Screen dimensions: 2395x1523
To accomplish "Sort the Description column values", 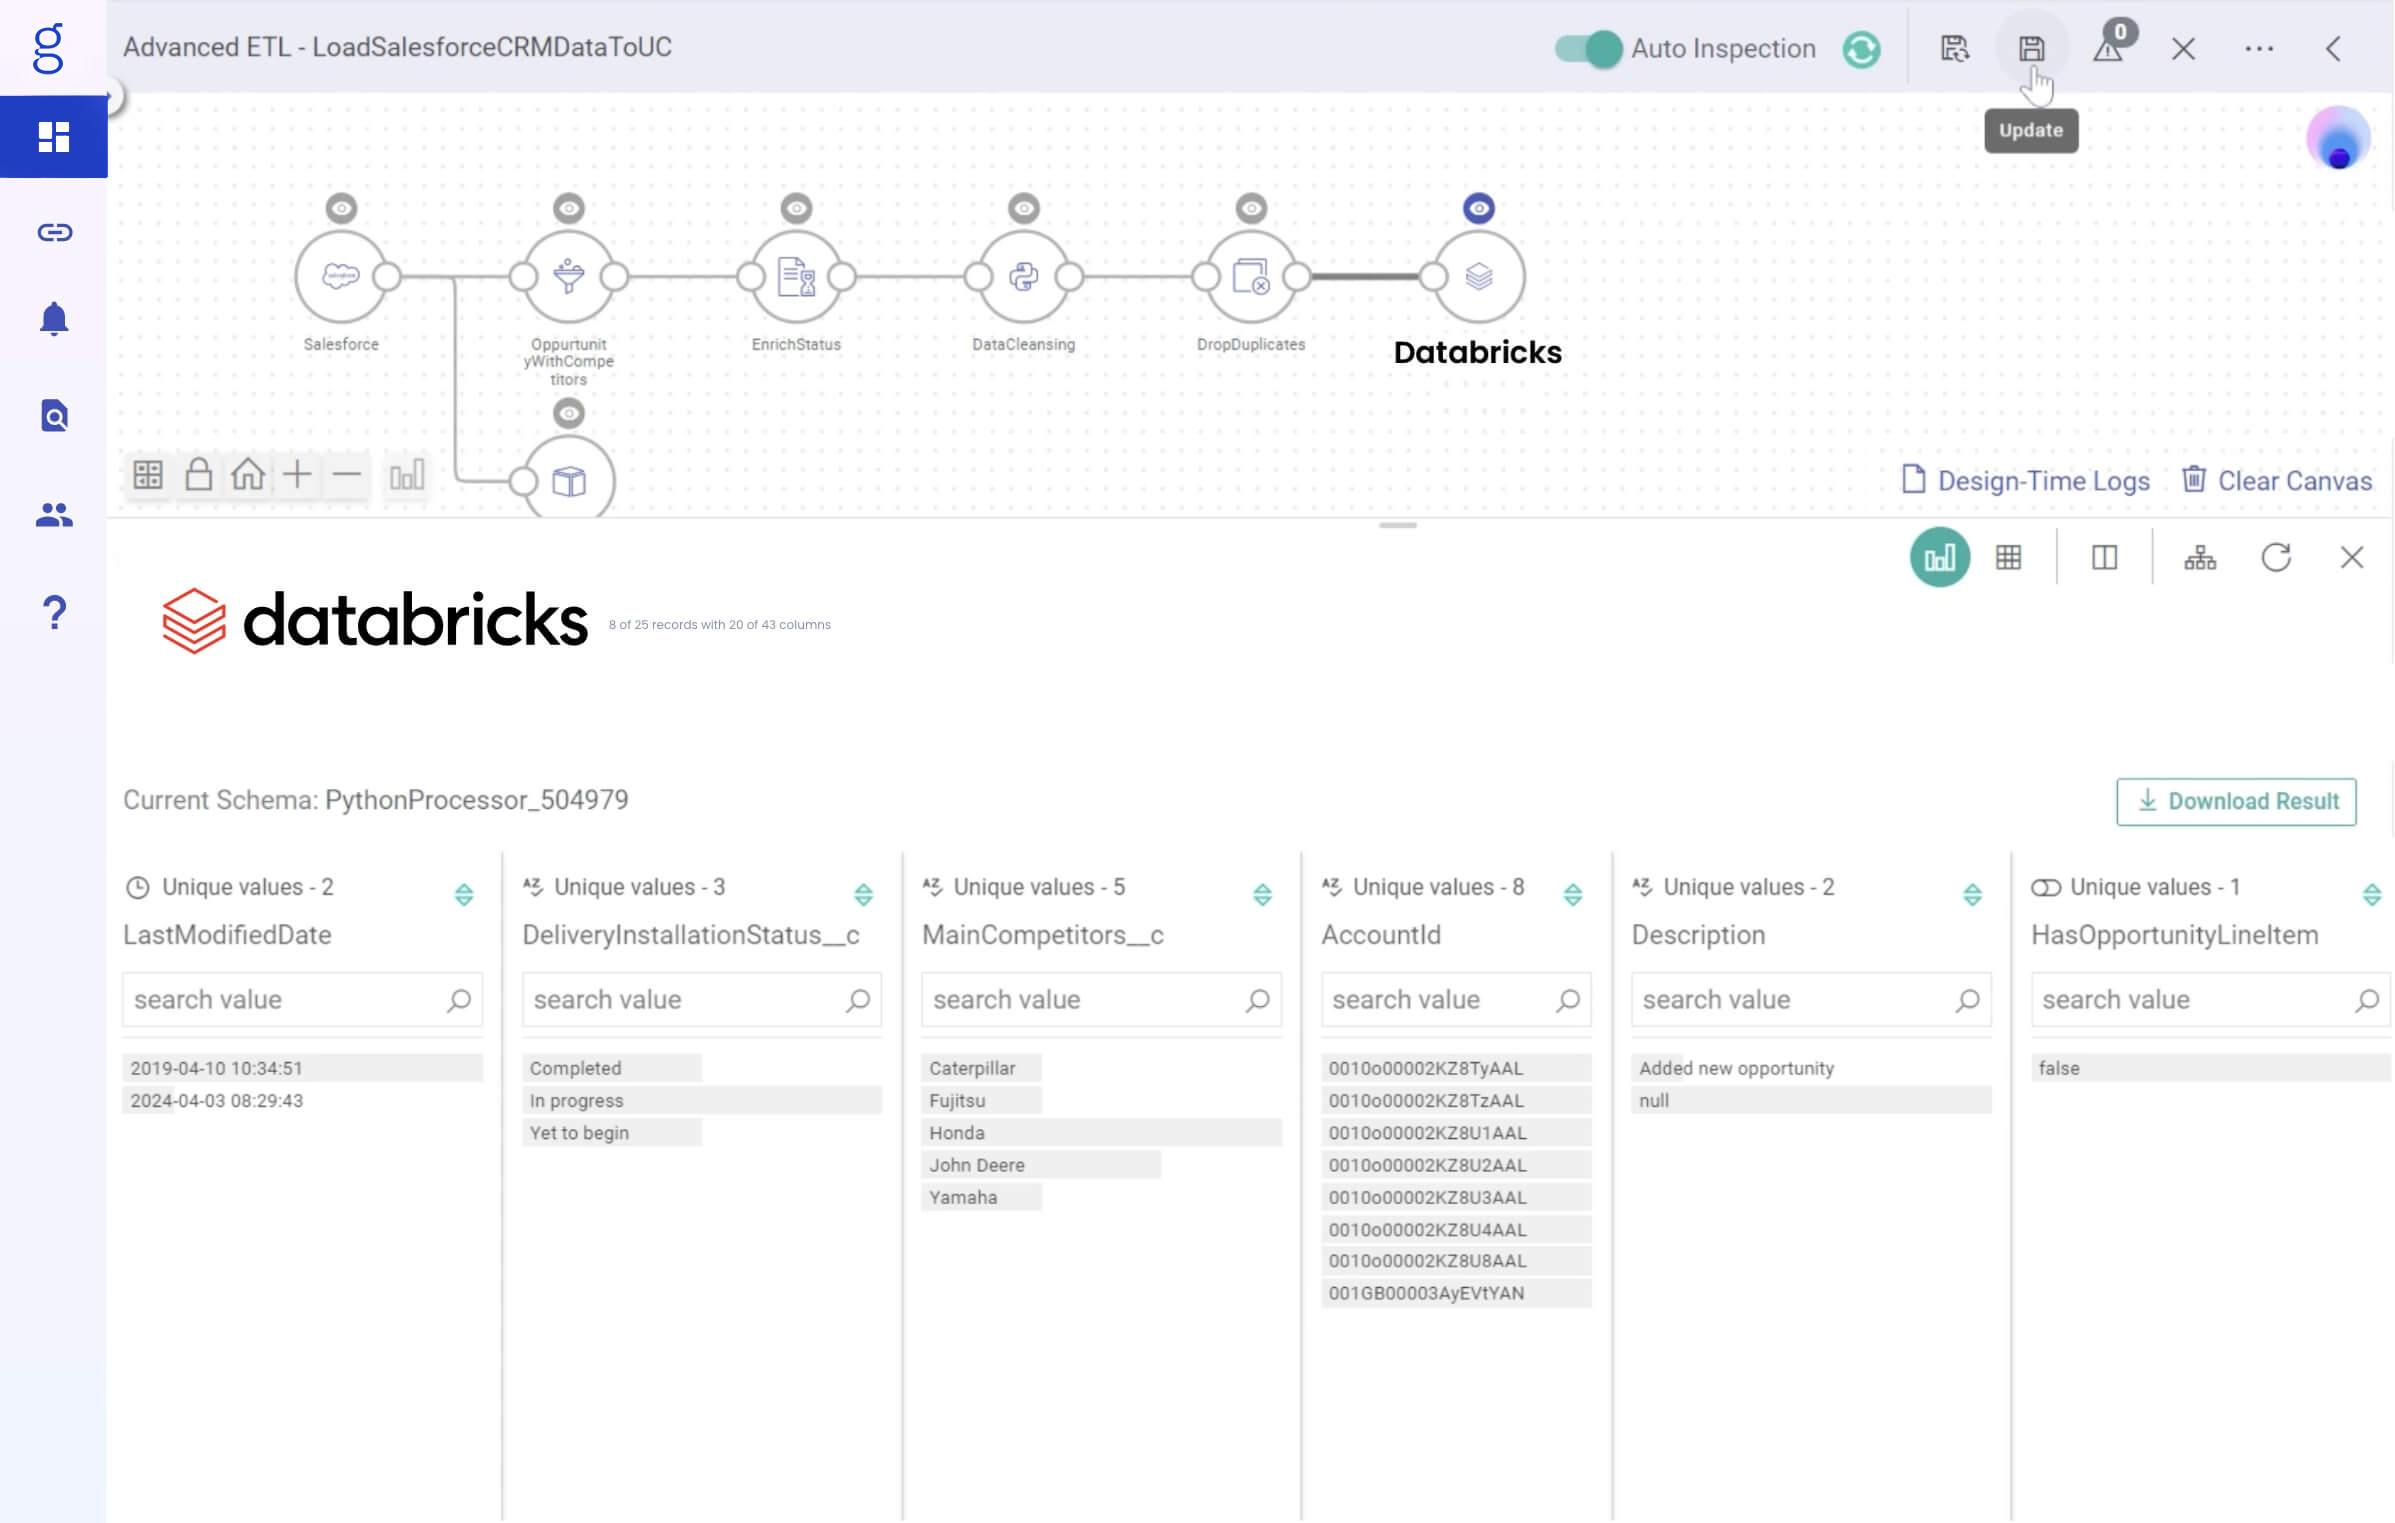I will (x=1972, y=894).
